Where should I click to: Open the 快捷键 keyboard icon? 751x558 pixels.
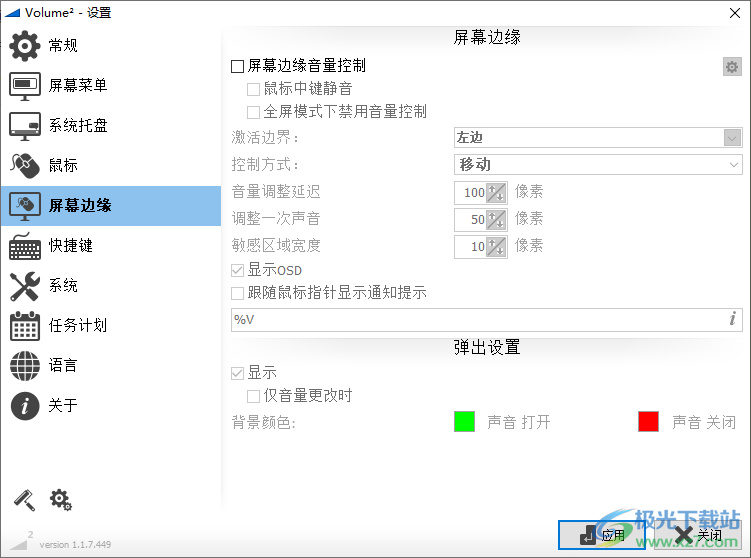(25, 246)
